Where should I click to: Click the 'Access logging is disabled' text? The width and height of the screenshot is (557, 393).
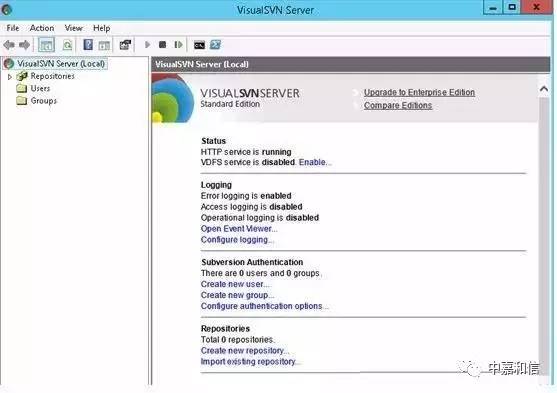252,206
